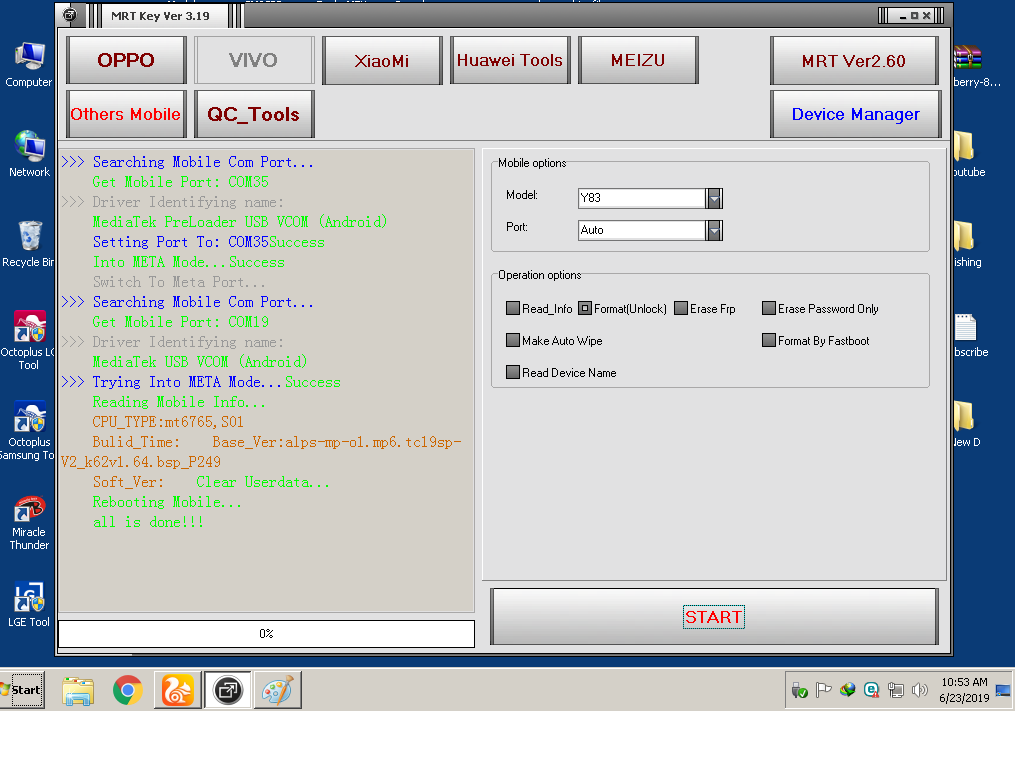Enable the Erase Frp checkbox
The height and width of the screenshot is (768, 1024).
coord(680,308)
